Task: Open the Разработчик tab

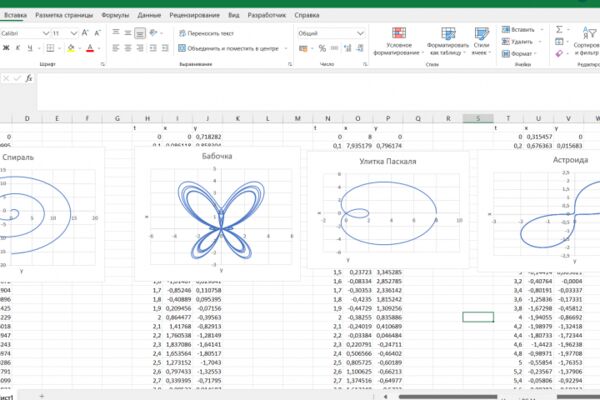Action: click(266, 15)
